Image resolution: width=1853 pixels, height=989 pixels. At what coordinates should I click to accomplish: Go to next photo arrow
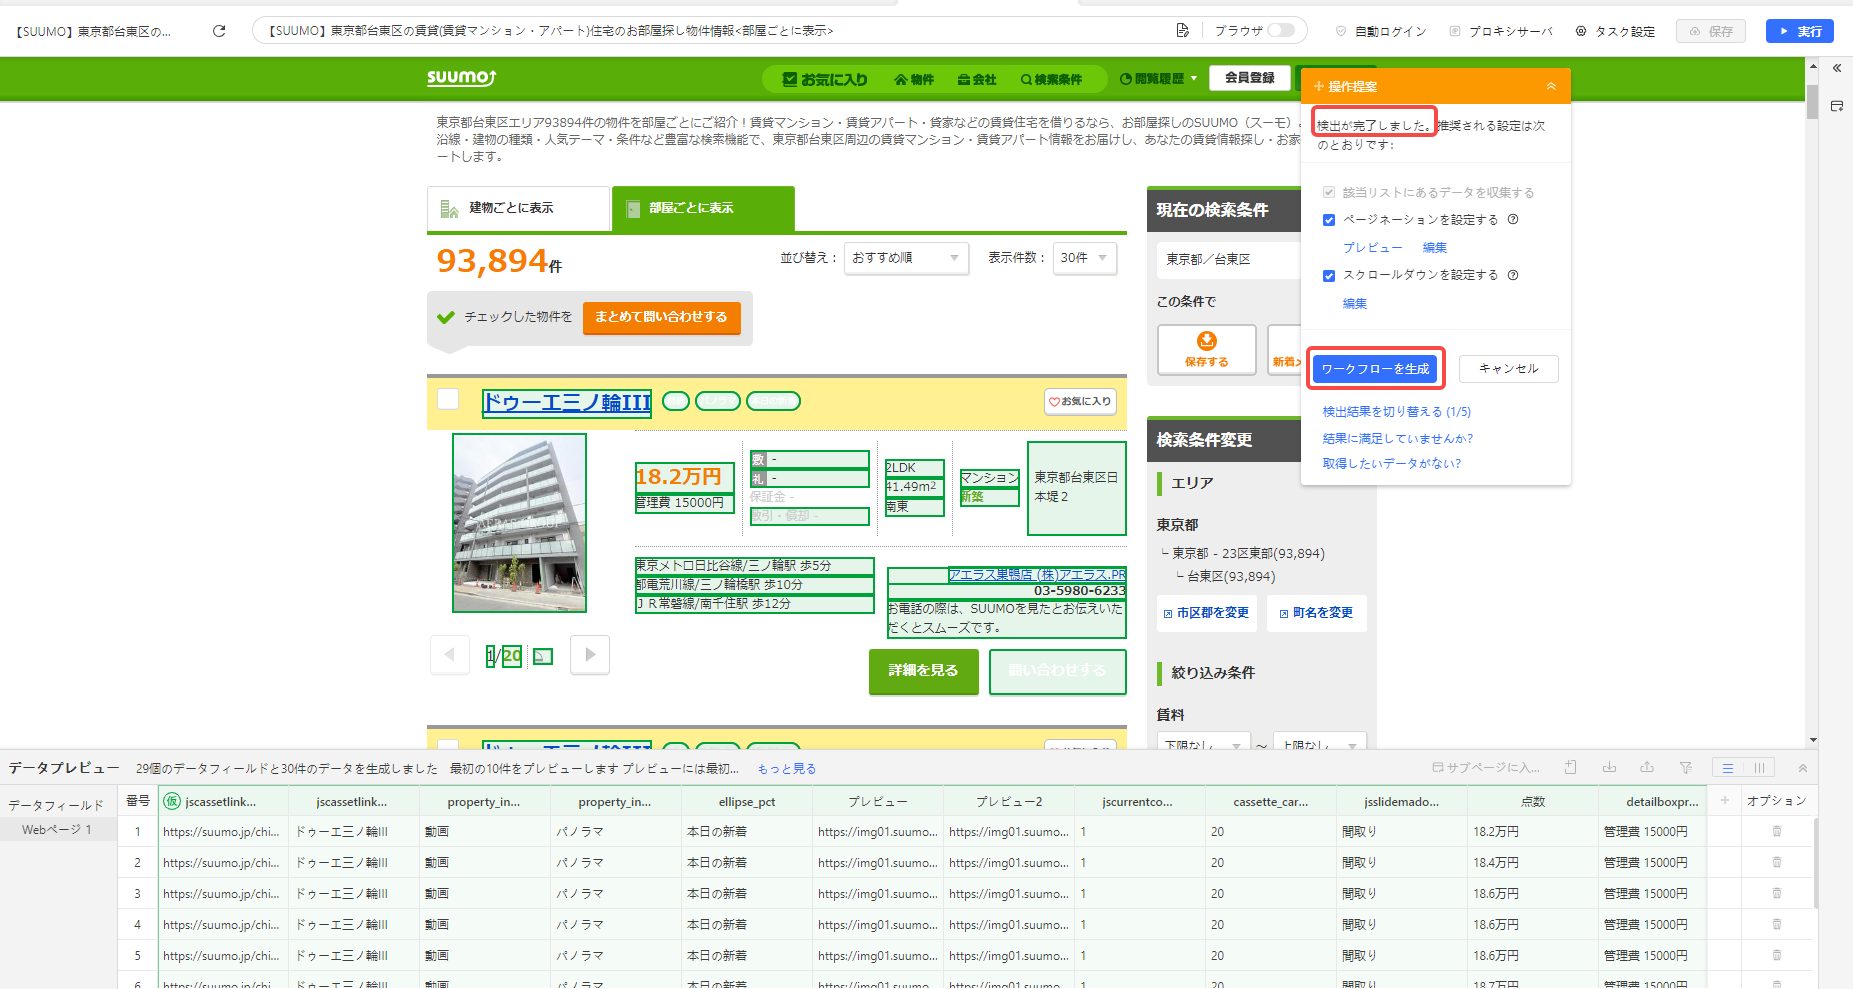click(590, 655)
